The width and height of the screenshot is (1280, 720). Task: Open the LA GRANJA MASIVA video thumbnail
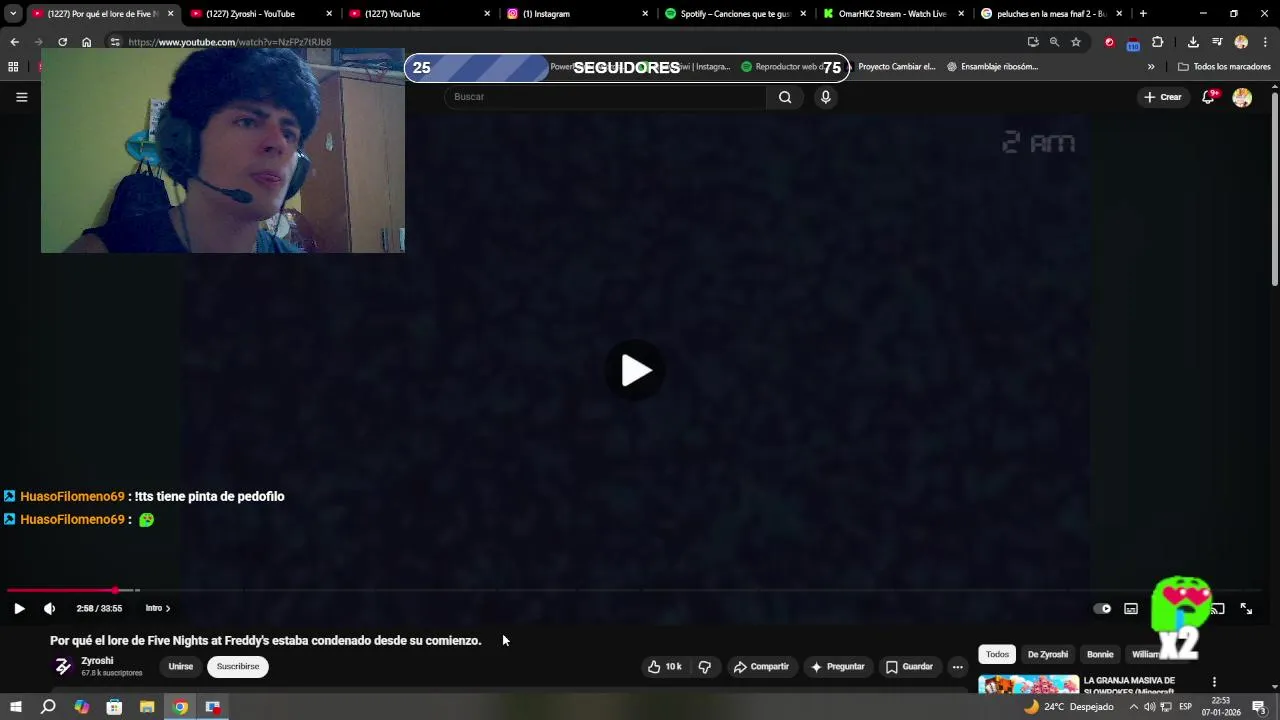click(1028, 685)
